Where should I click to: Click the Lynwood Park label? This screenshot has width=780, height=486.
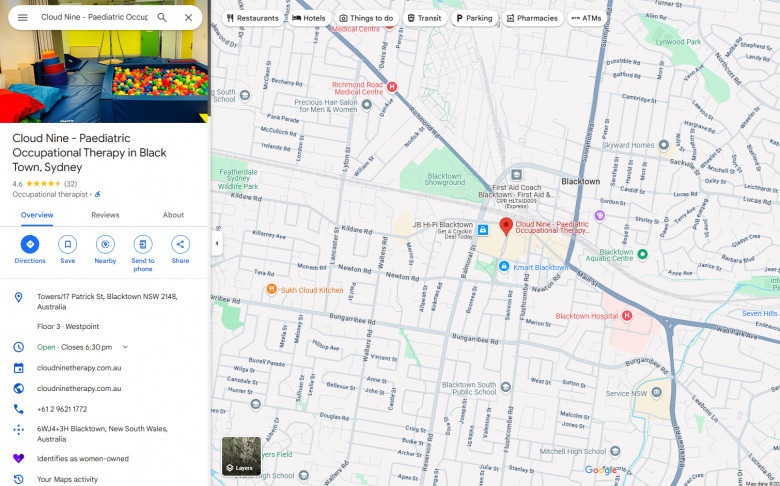click(678, 42)
